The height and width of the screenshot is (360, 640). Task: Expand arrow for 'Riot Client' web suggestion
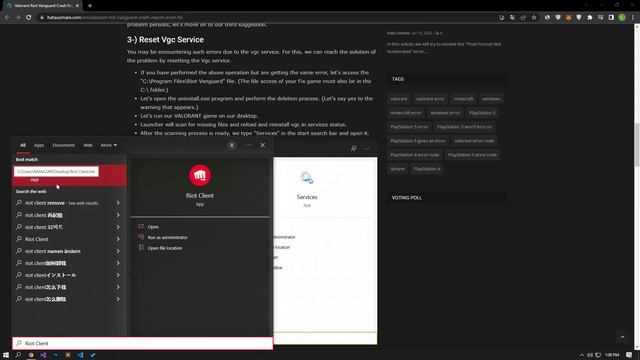click(x=118, y=239)
